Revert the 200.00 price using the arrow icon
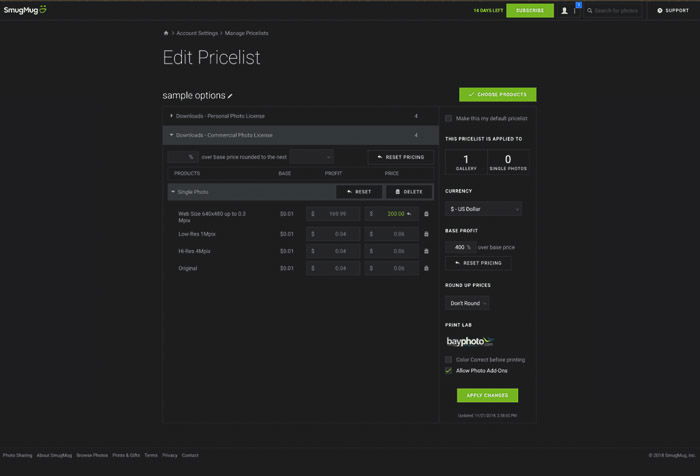 pyautogui.click(x=409, y=214)
